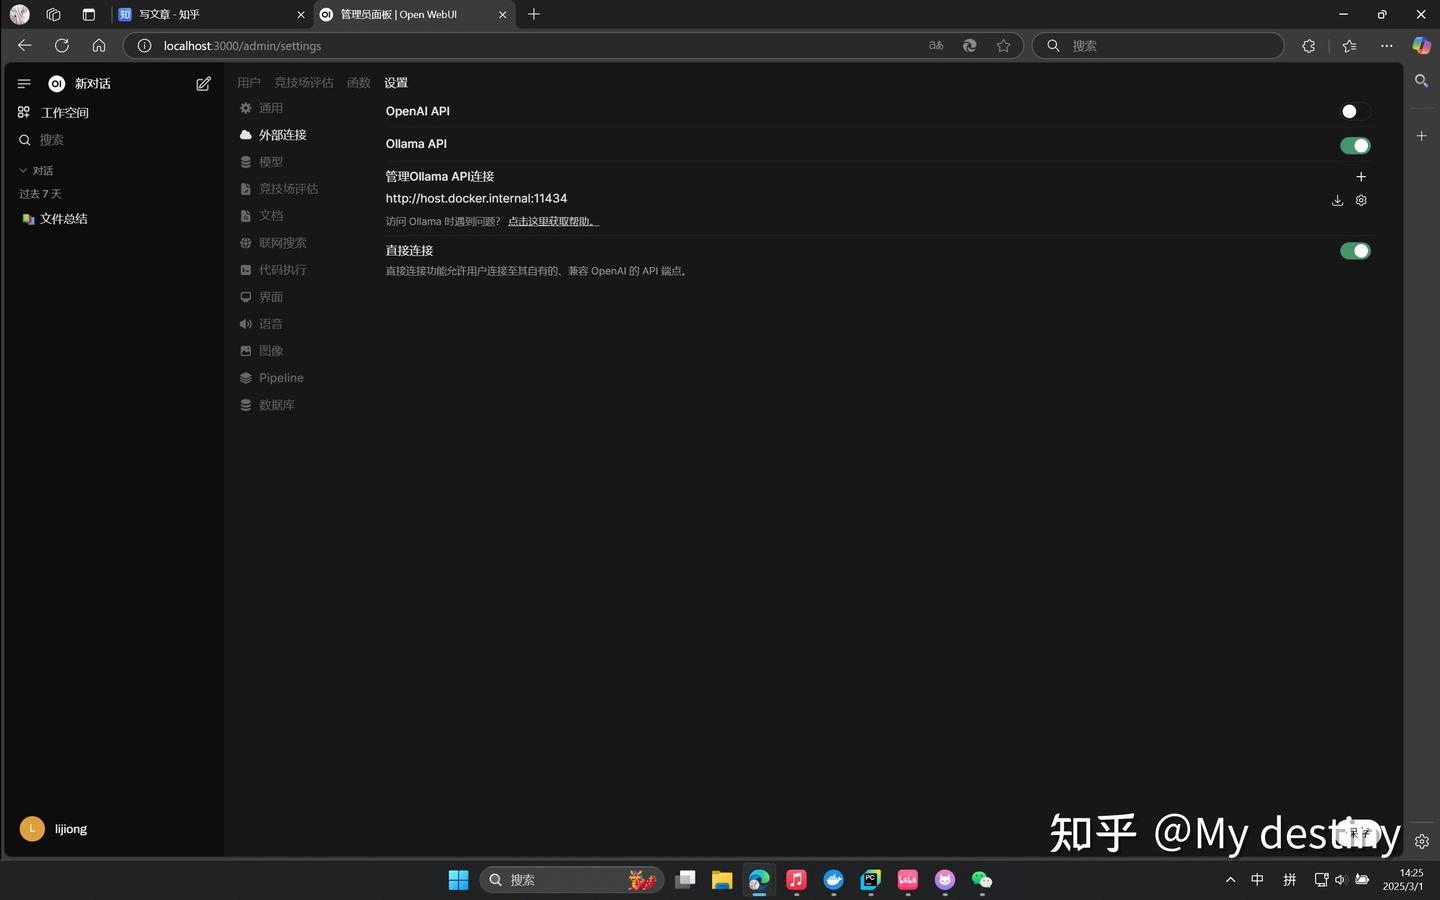
Task: Disable the Ollama API toggle
Action: pyautogui.click(x=1354, y=146)
